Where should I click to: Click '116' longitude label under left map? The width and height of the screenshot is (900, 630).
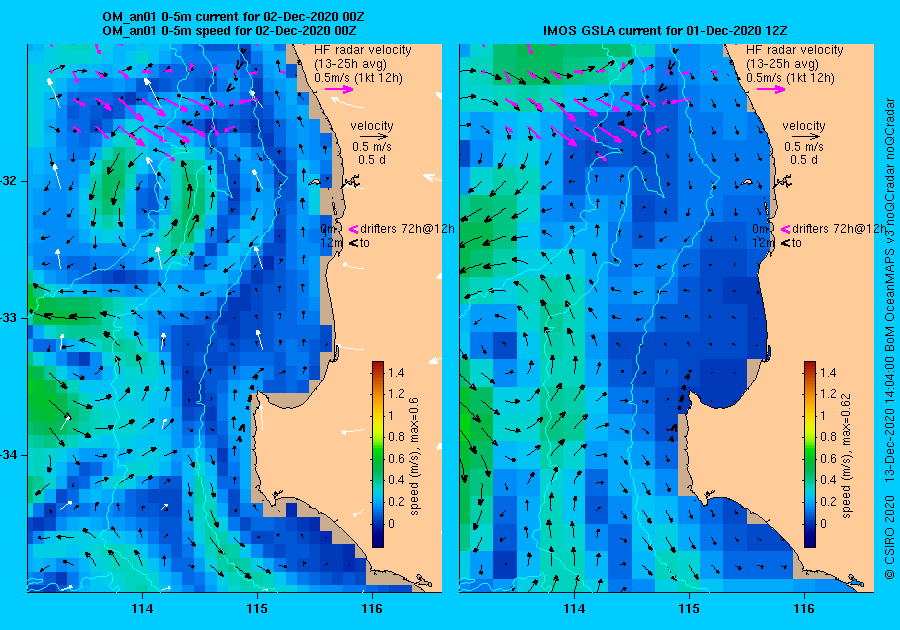[372, 609]
